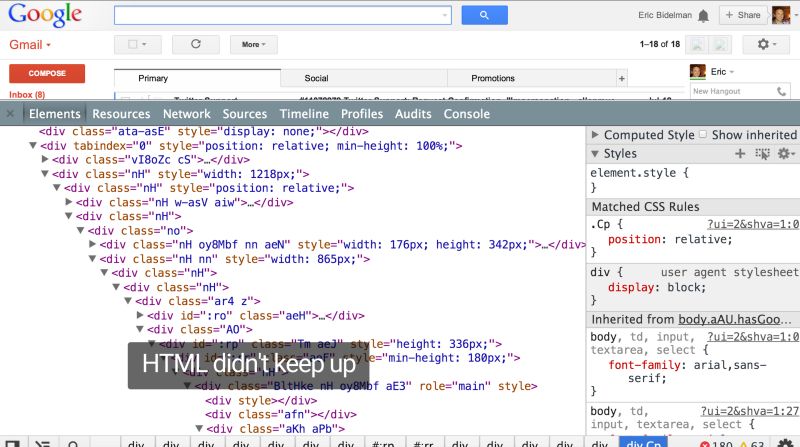
Task: Go to the older messages arrow
Action: 720,44
